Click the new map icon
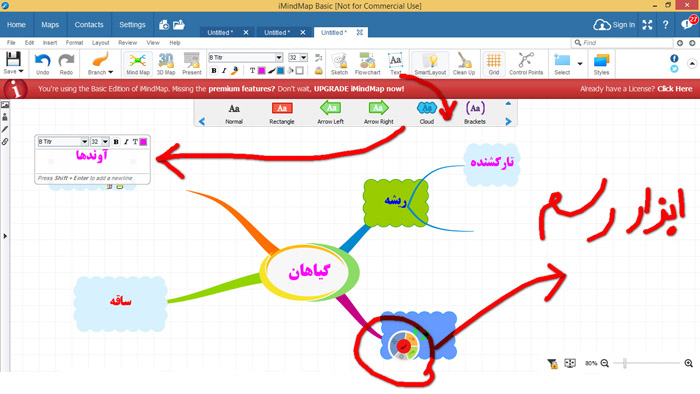Viewport: 700px width, 394px height. click(x=164, y=25)
